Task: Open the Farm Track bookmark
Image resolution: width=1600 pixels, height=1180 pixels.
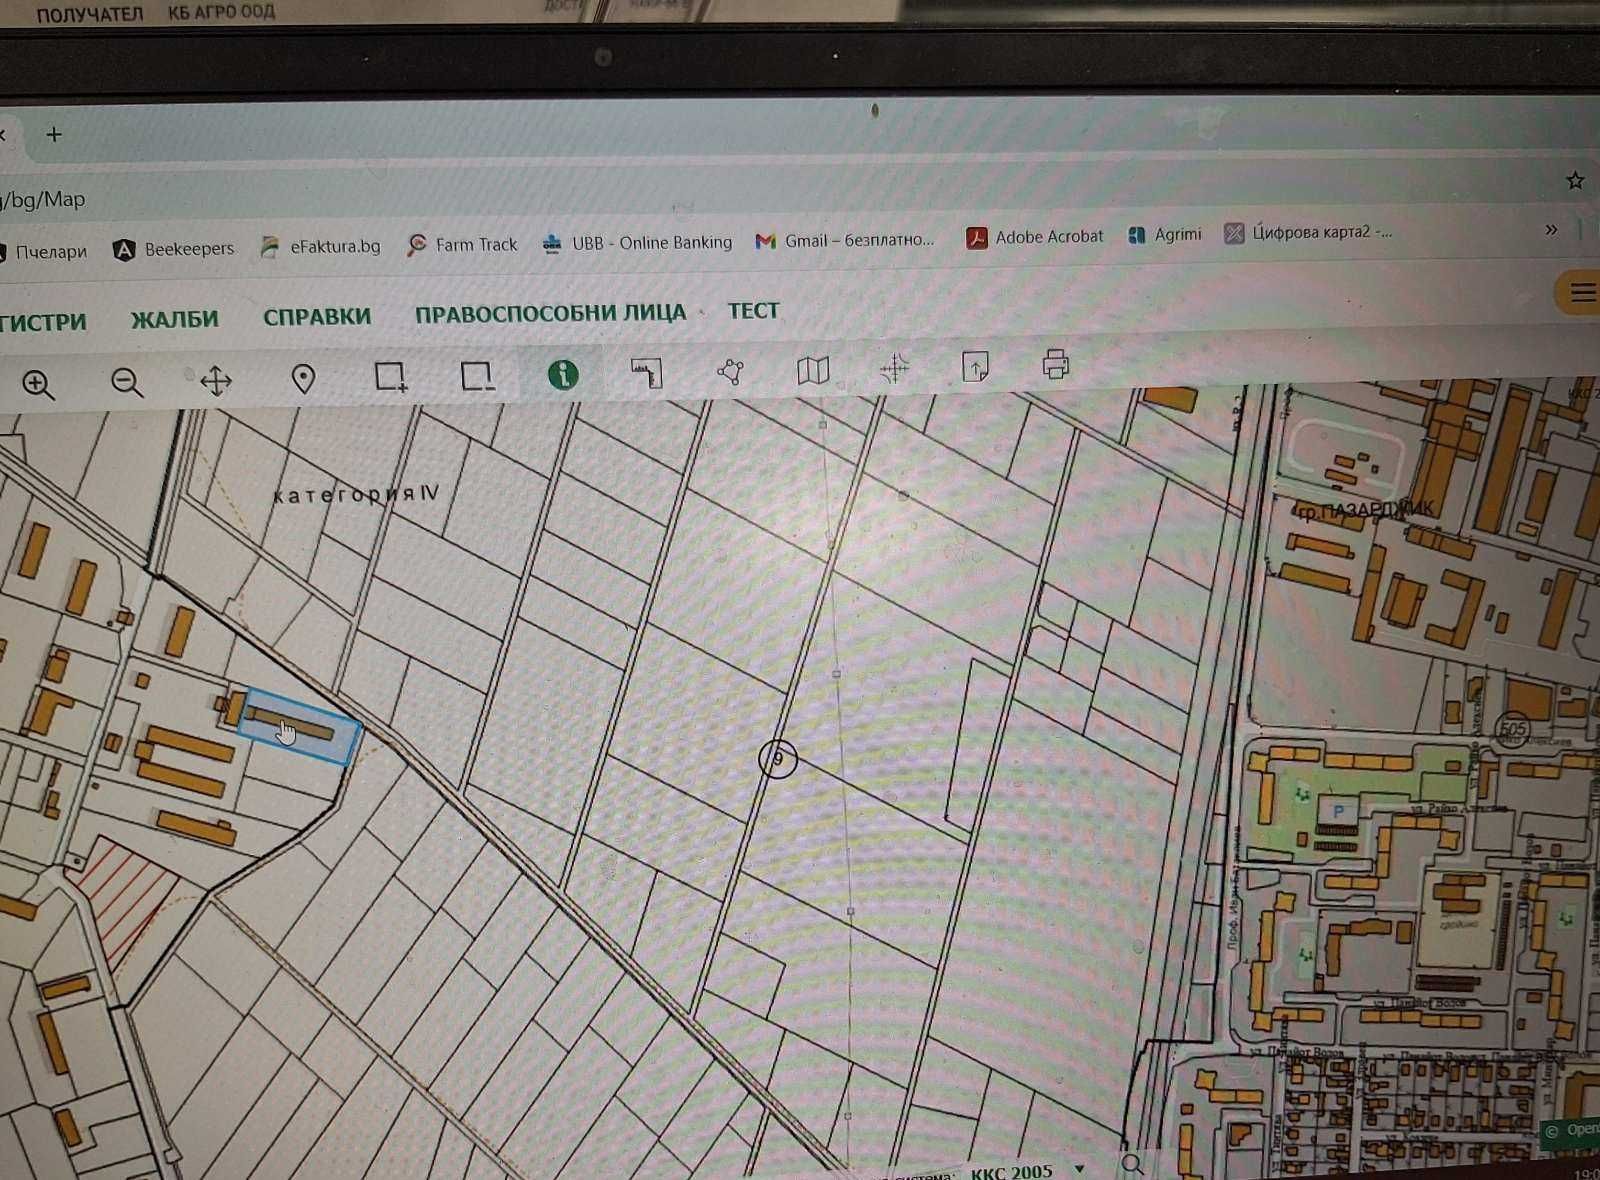Action: pyautogui.click(x=462, y=244)
